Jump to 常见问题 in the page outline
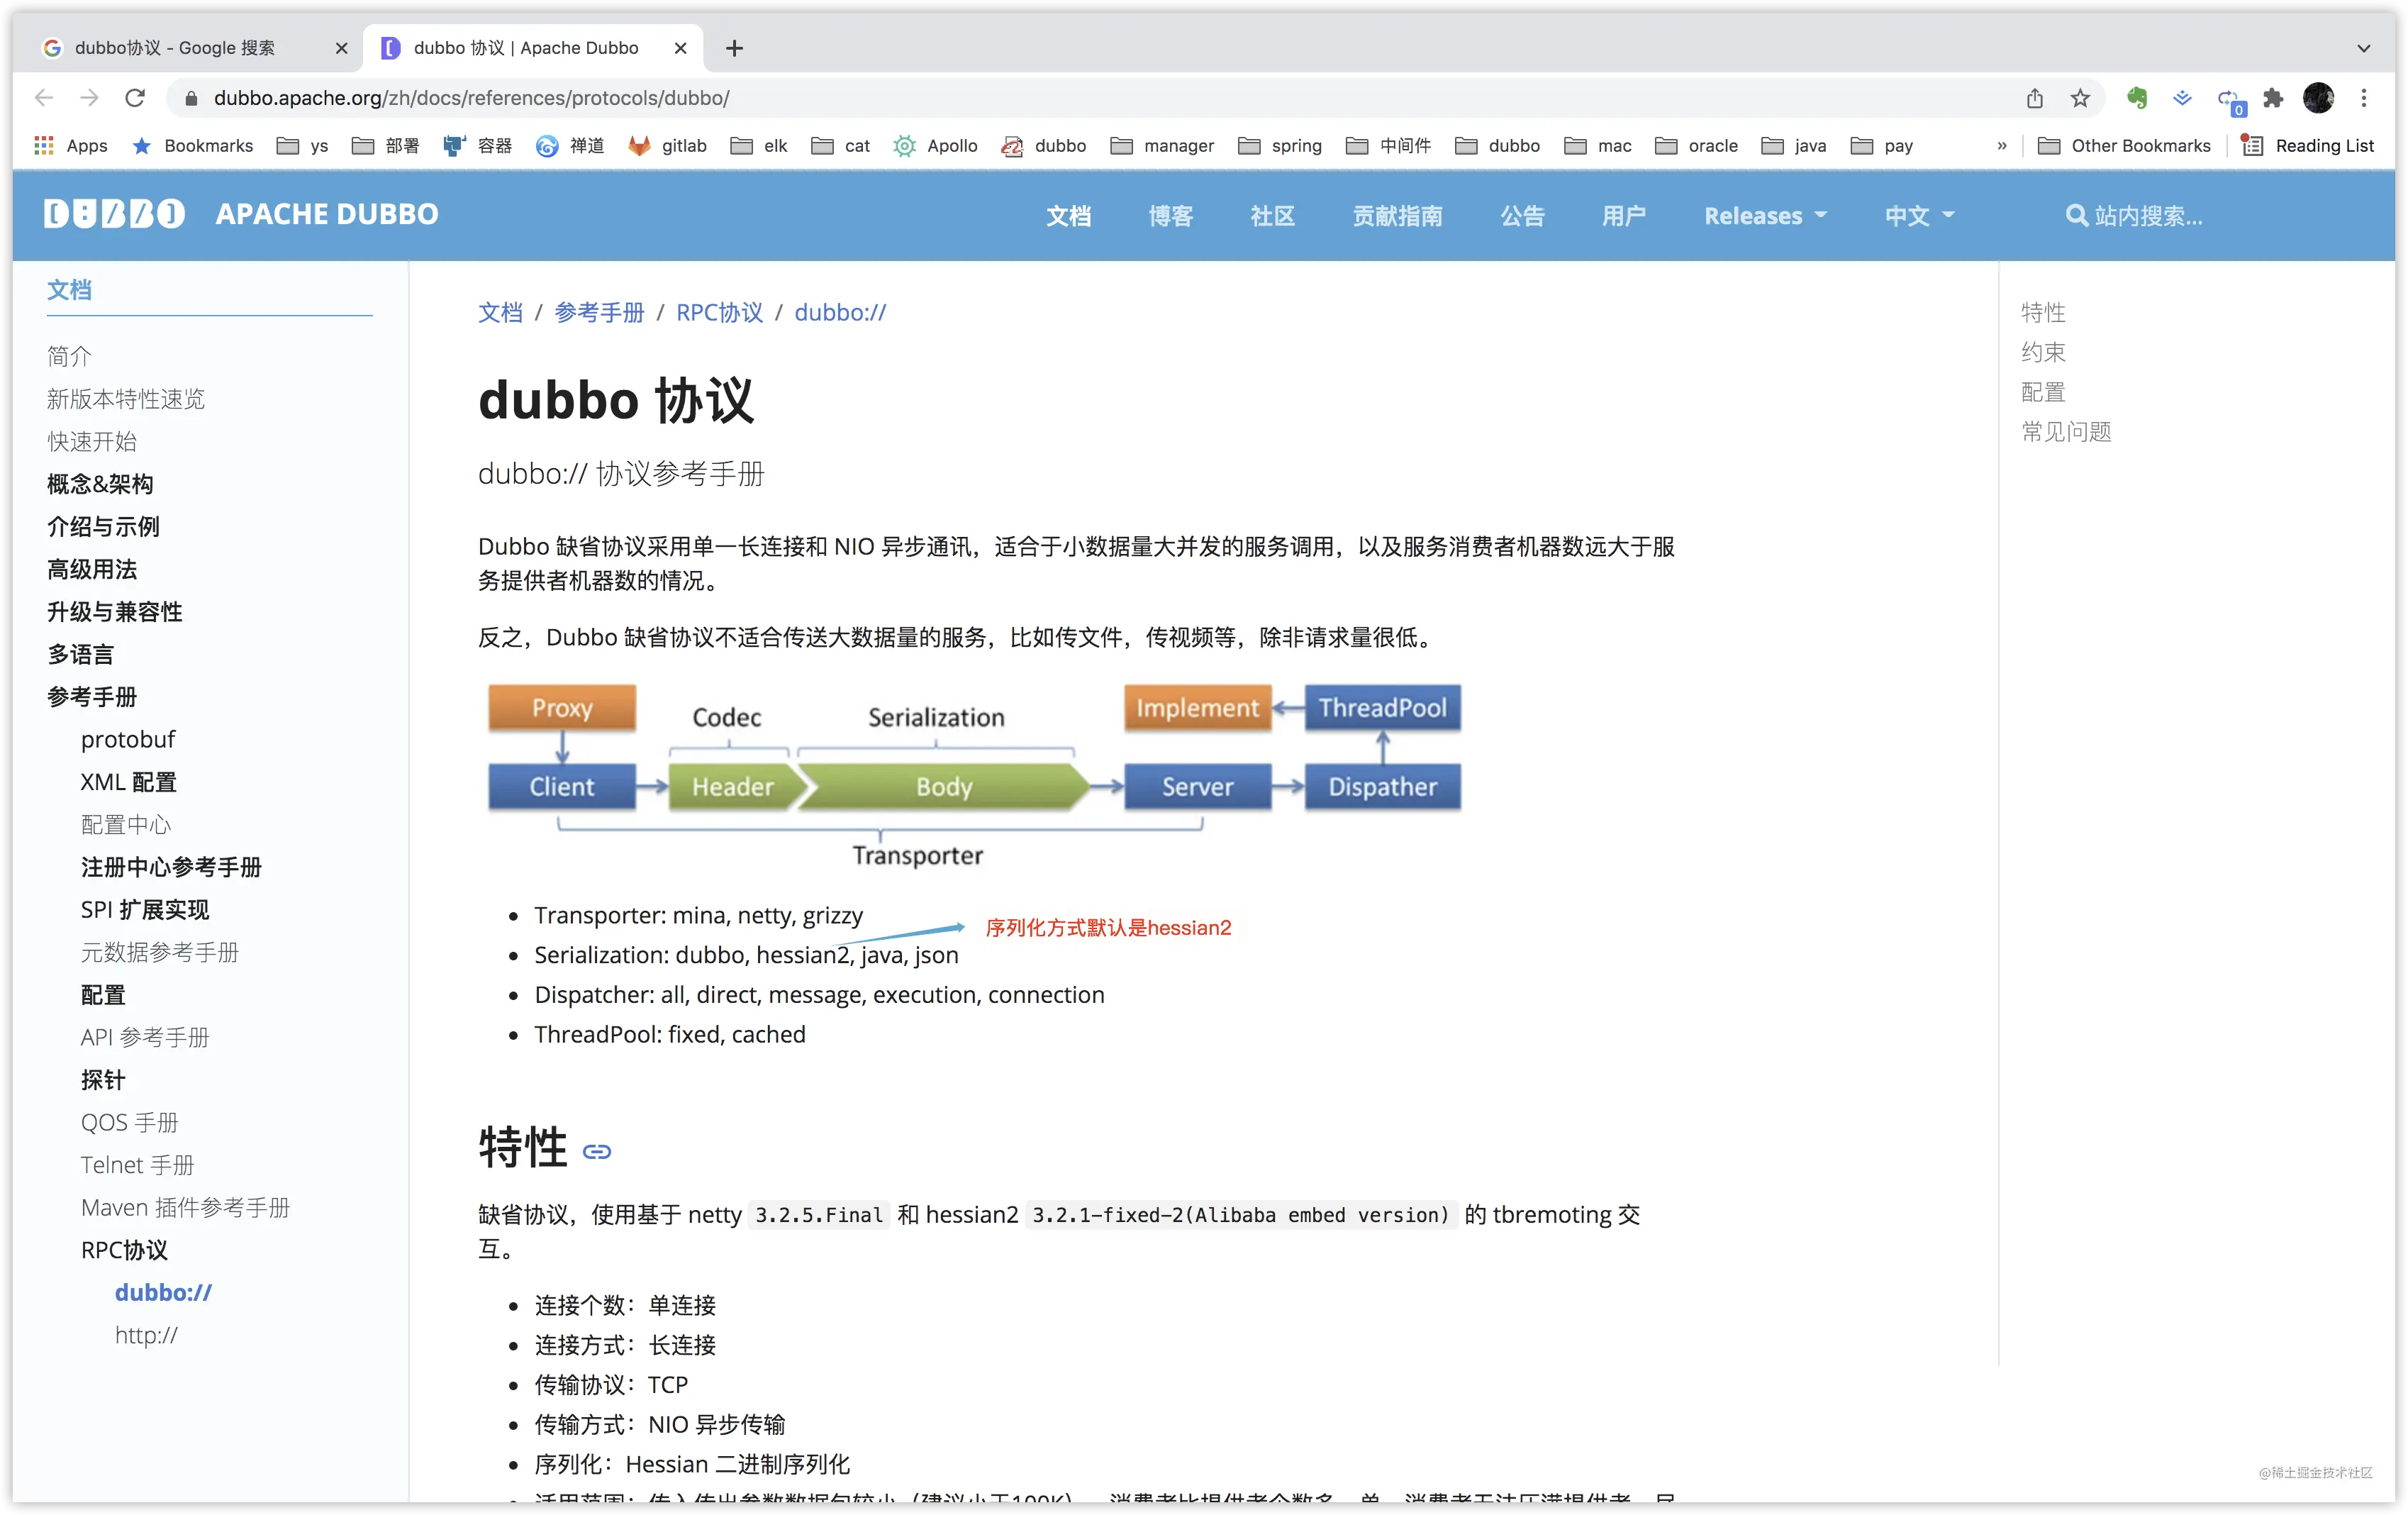 2066,432
